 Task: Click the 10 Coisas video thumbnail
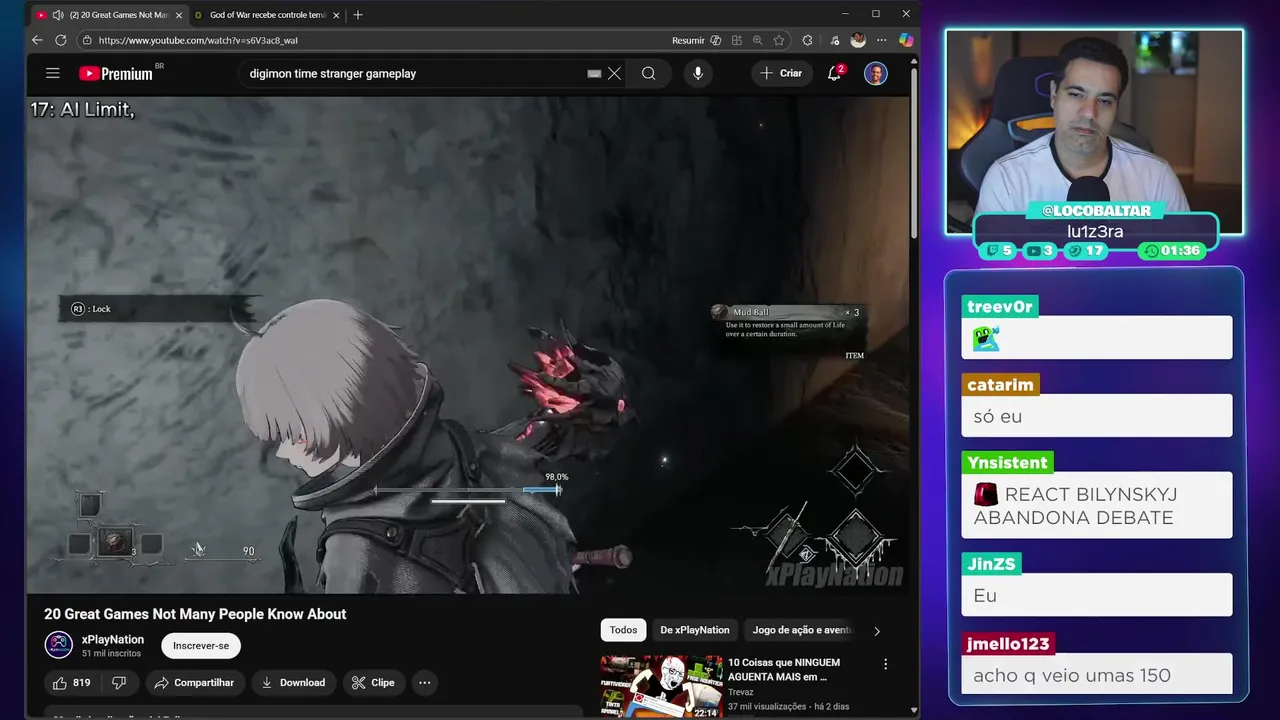661,686
